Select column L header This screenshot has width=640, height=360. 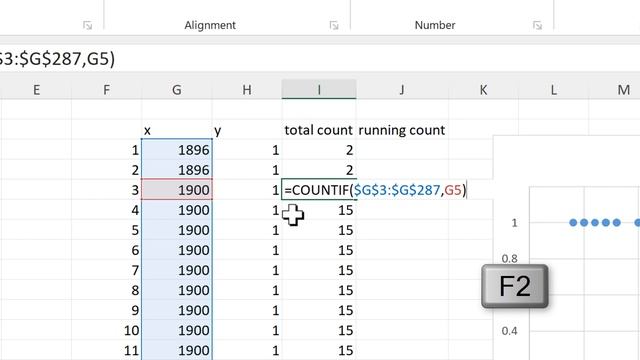point(553,89)
